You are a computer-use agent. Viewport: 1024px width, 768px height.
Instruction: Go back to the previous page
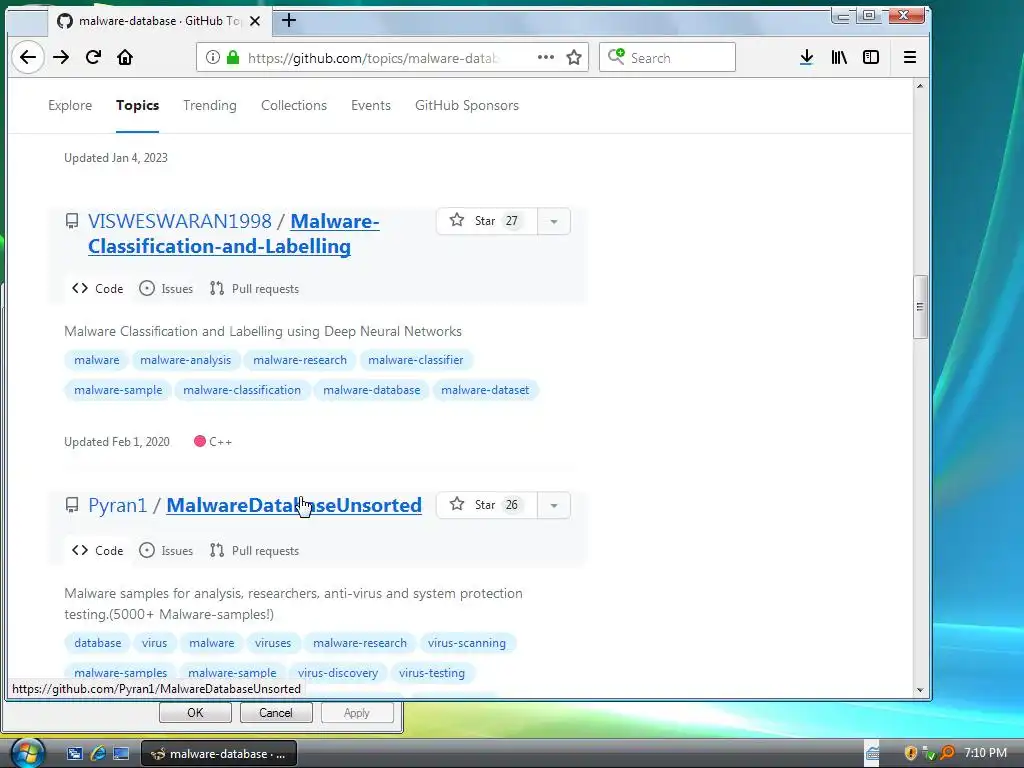point(27,57)
